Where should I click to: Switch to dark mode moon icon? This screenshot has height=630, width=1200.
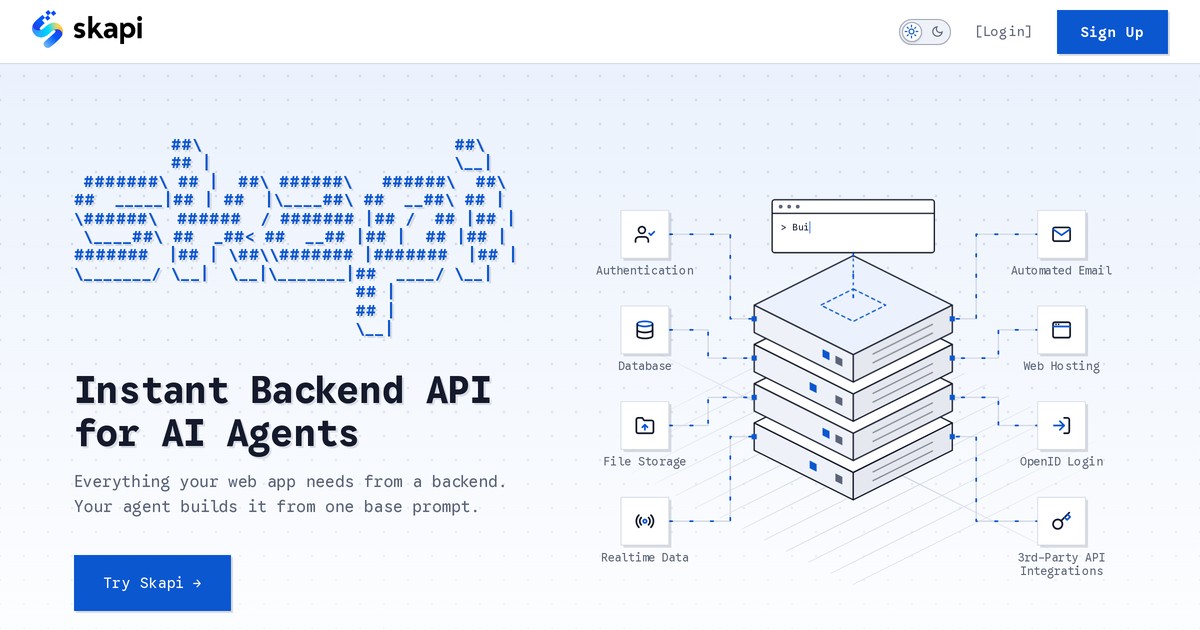938,32
